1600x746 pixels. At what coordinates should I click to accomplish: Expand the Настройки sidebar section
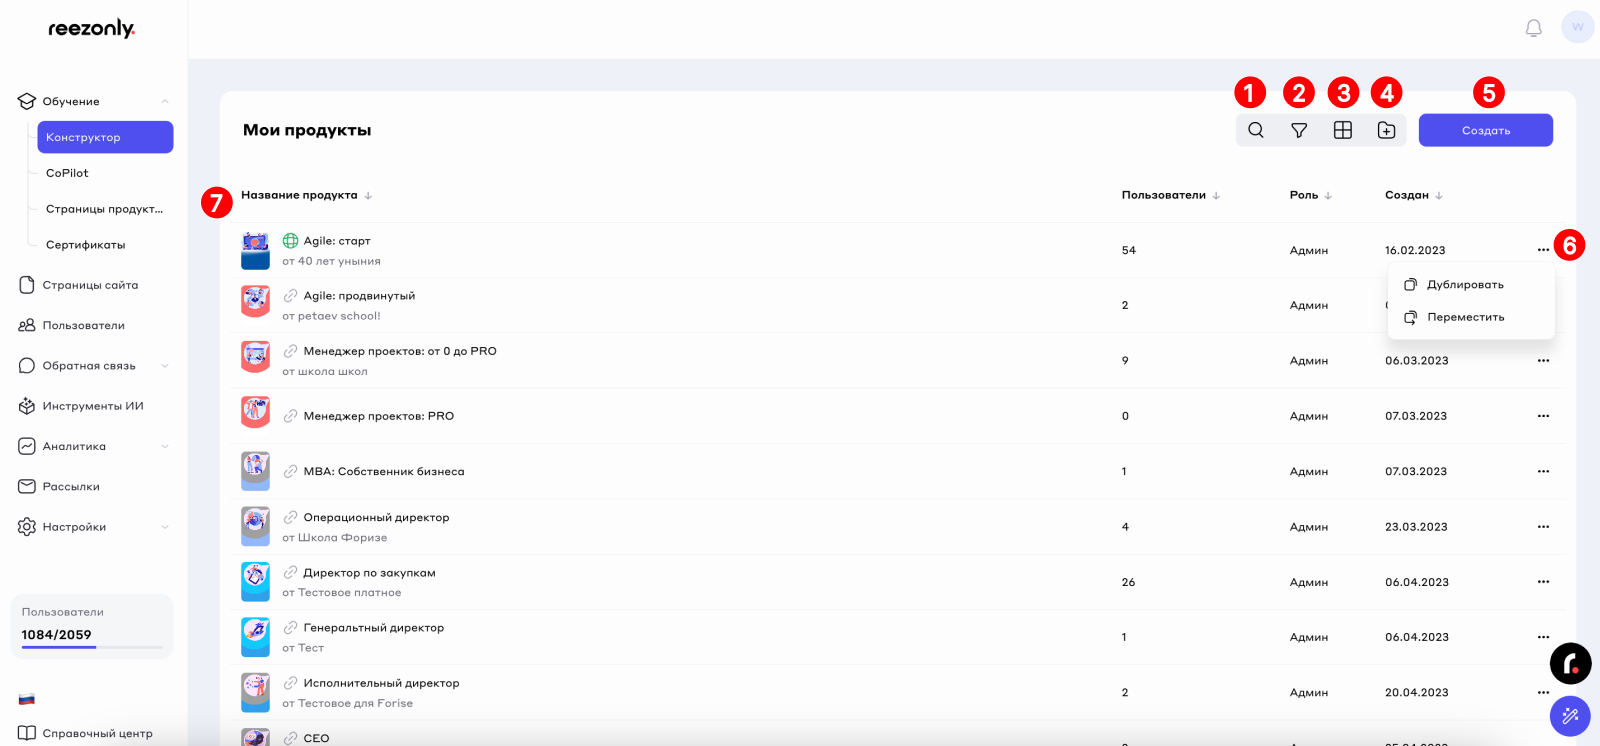click(165, 527)
